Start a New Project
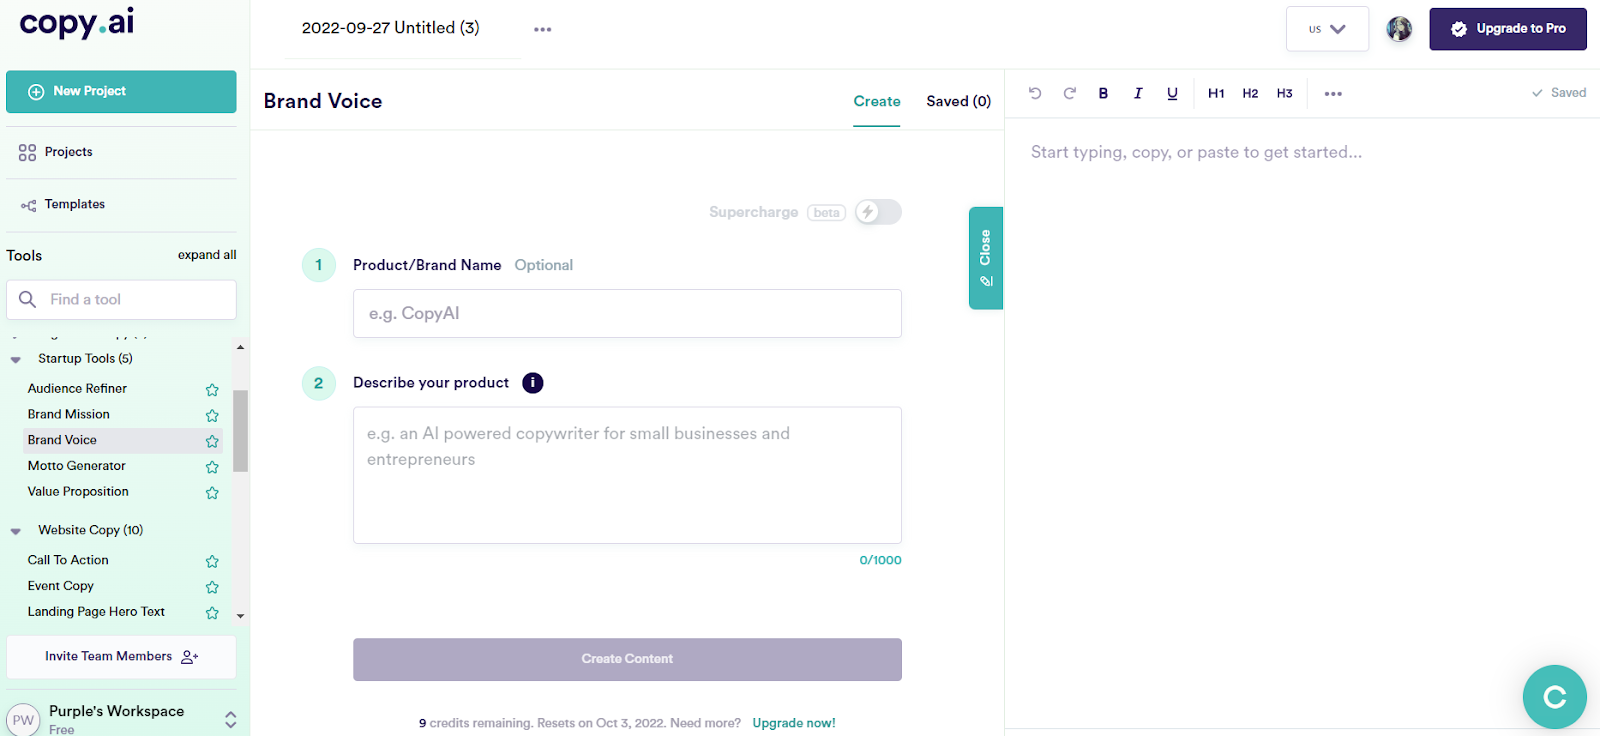The height and width of the screenshot is (736, 1600). coord(121,91)
